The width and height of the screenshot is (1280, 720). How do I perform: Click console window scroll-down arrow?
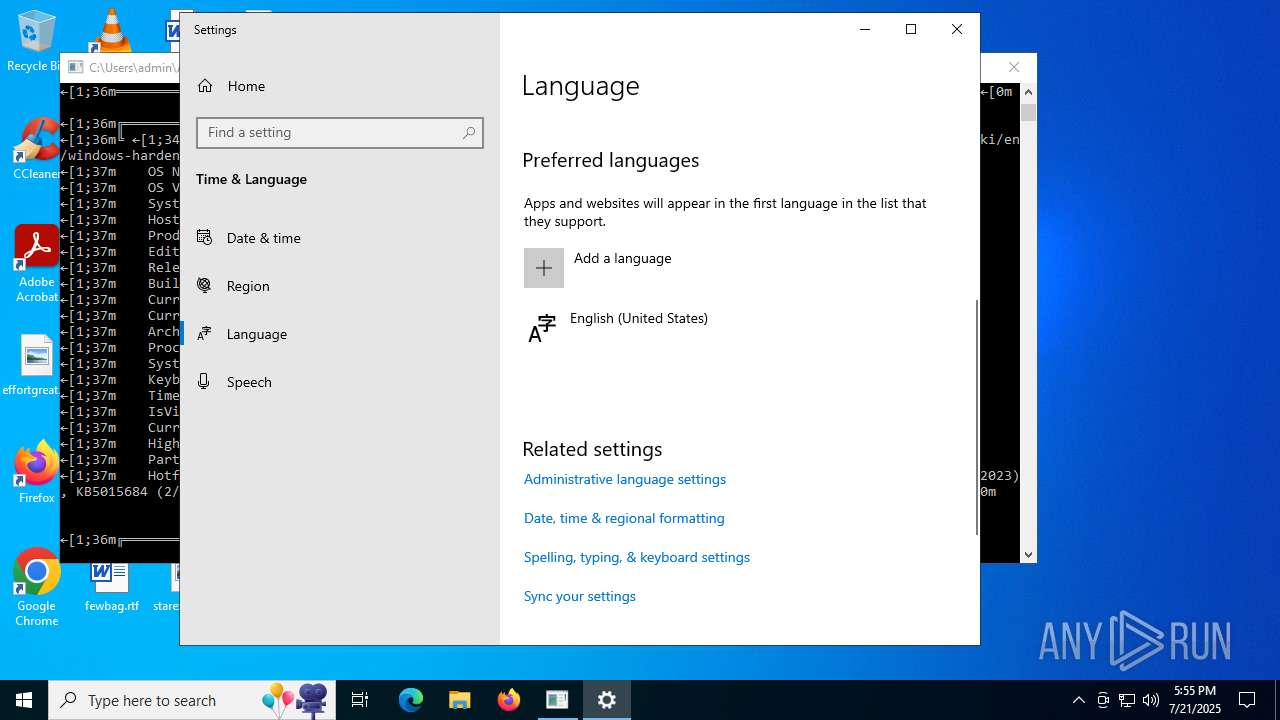(x=1028, y=554)
